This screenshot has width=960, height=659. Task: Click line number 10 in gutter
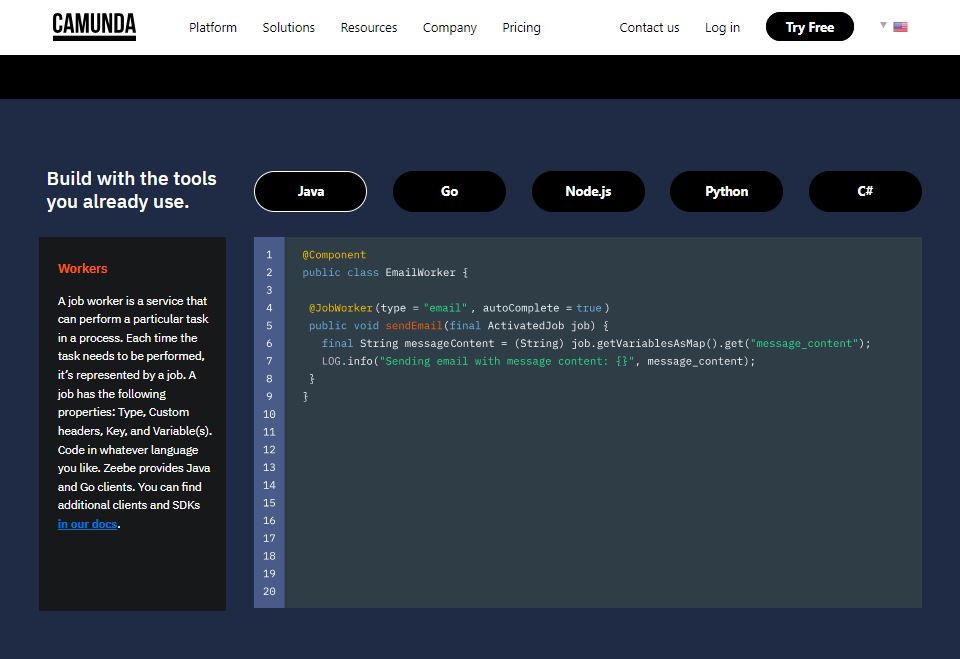pos(269,414)
